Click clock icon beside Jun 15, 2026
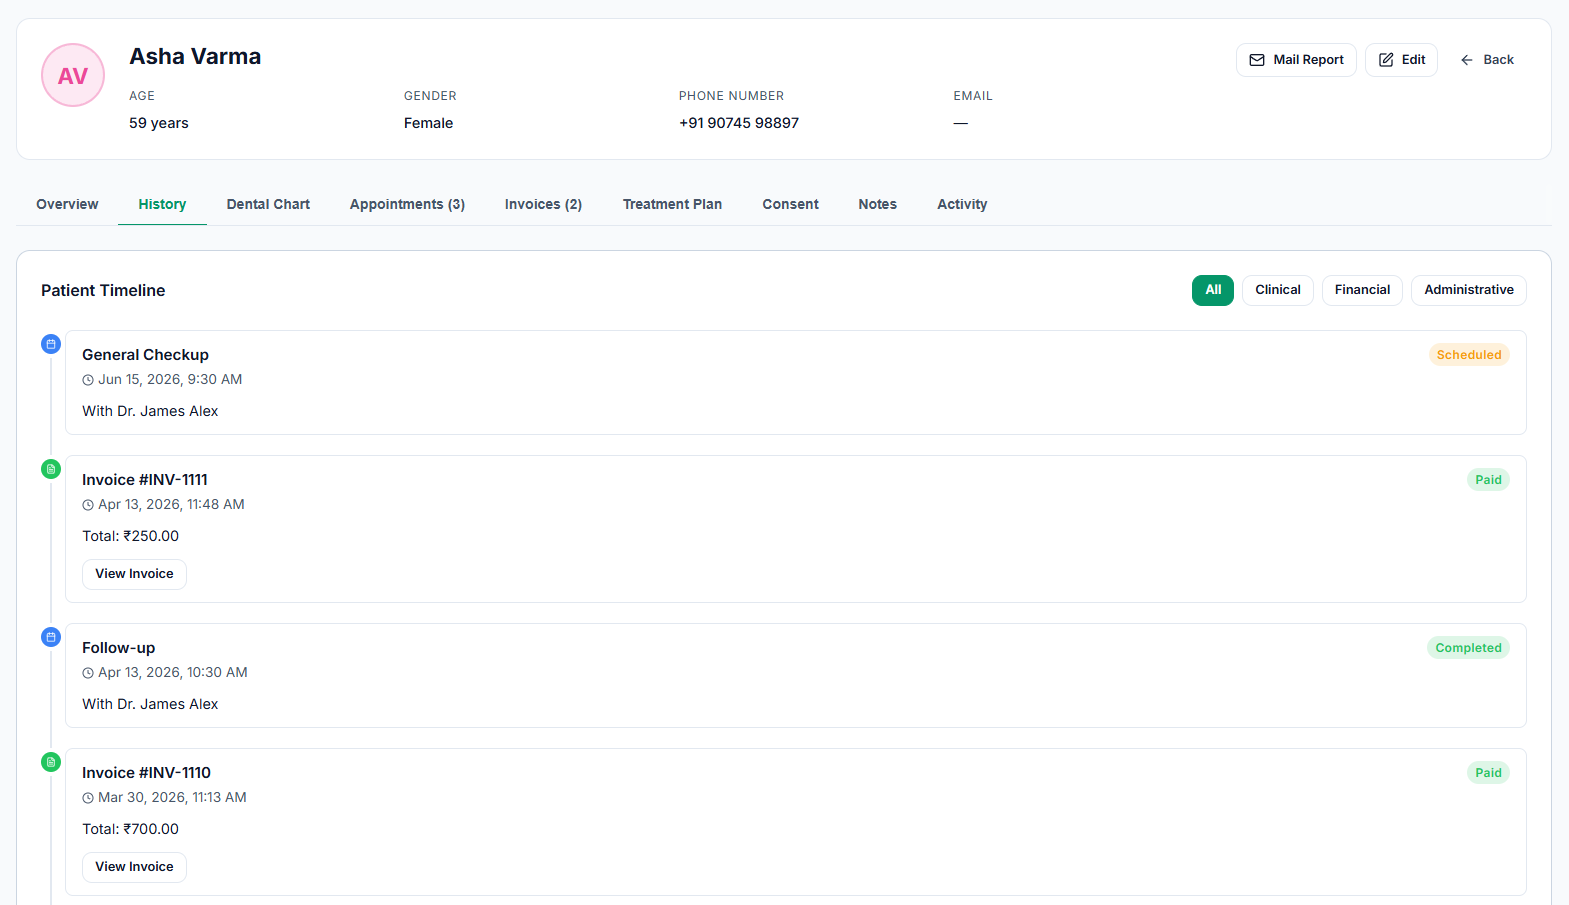The image size is (1569, 905). click(88, 380)
